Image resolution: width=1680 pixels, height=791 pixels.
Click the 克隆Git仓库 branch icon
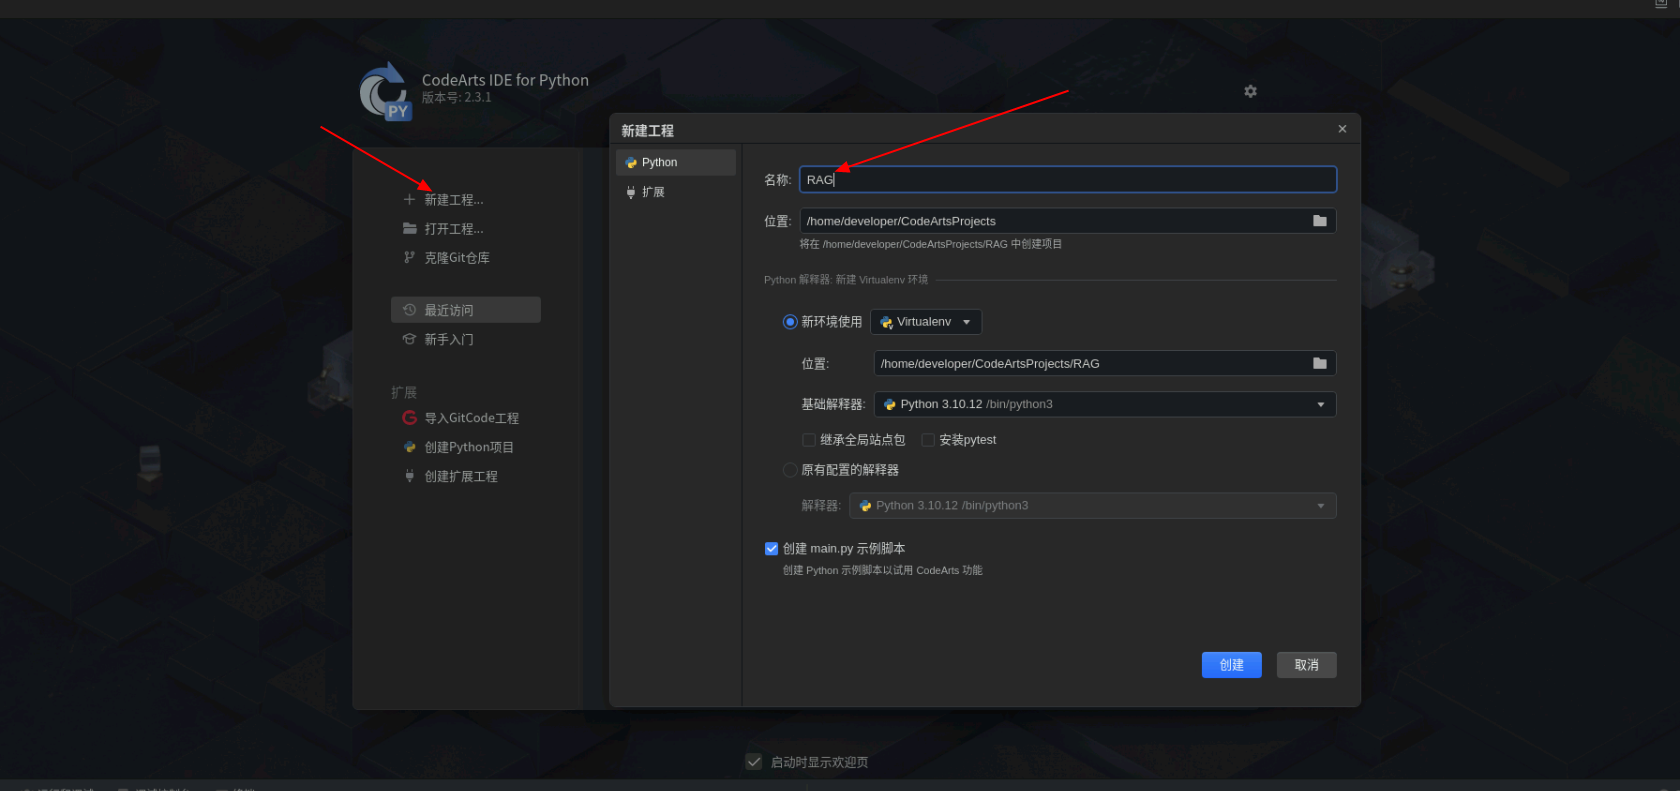click(409, 258)
